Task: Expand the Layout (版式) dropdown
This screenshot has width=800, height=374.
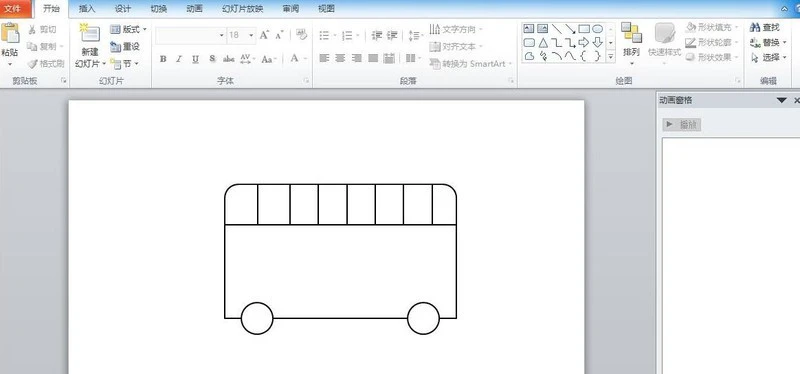Action: tap(129, 29)
